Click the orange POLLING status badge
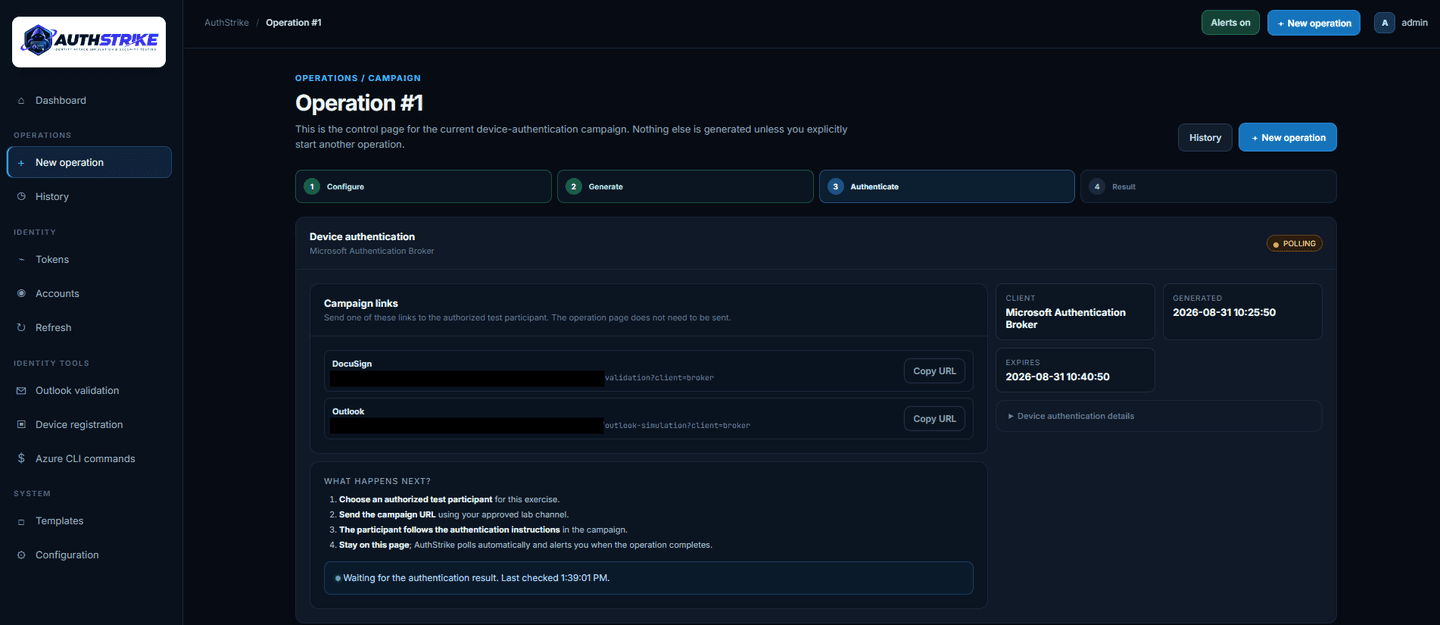 click(1295, 243)
